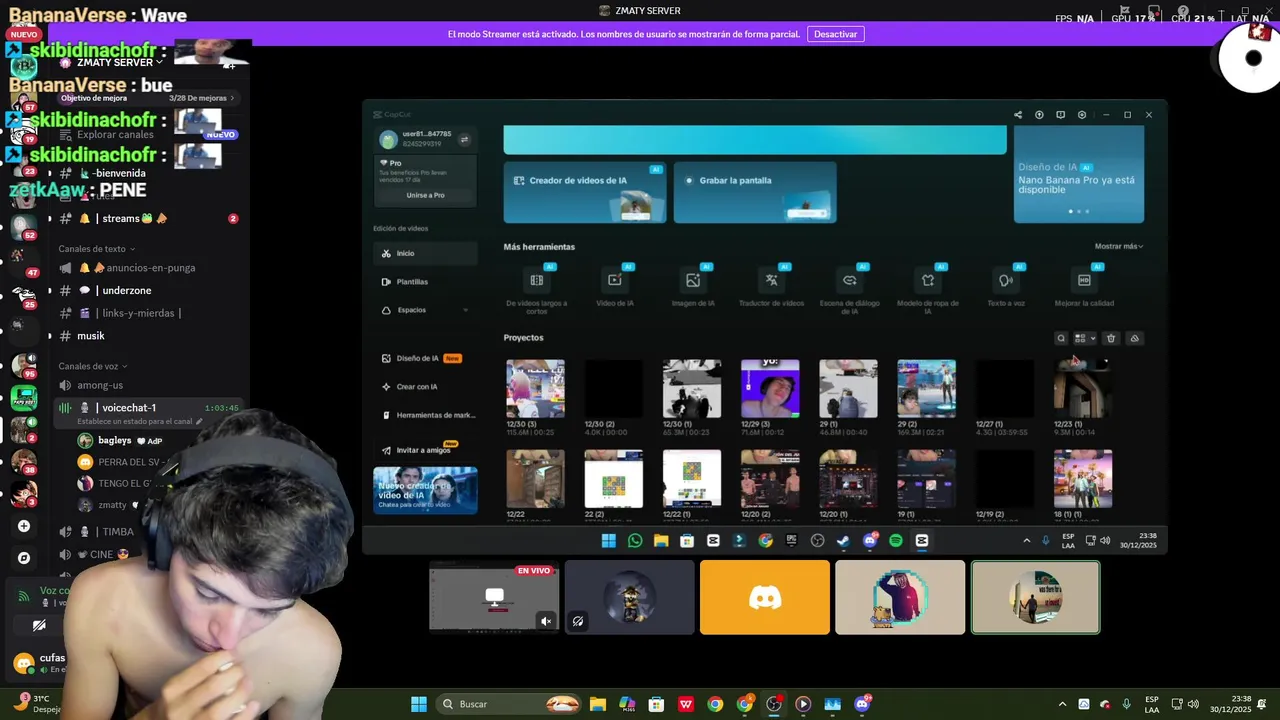
Task: Open project thumbnail 29 (2)
Action: point(926,388)
